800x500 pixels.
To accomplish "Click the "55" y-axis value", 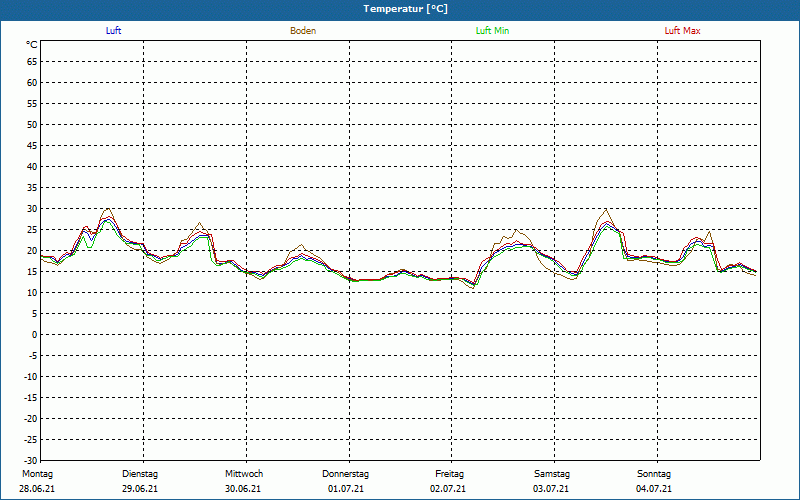I will [32, 104].
